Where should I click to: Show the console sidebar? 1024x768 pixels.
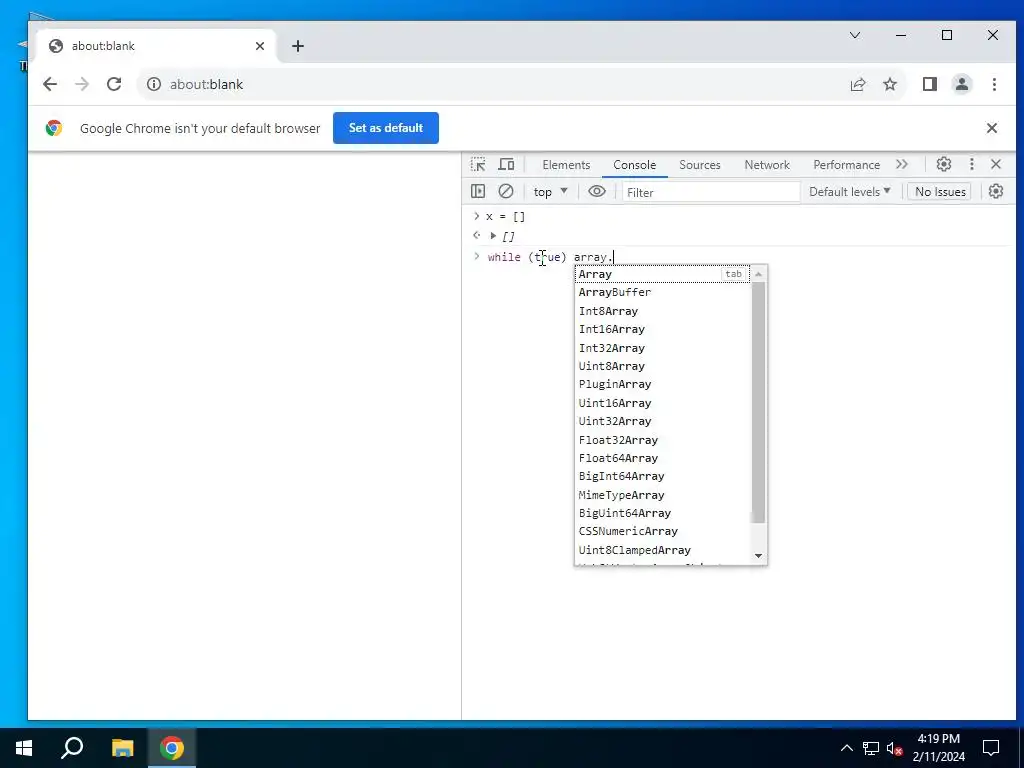coord(478,191)
